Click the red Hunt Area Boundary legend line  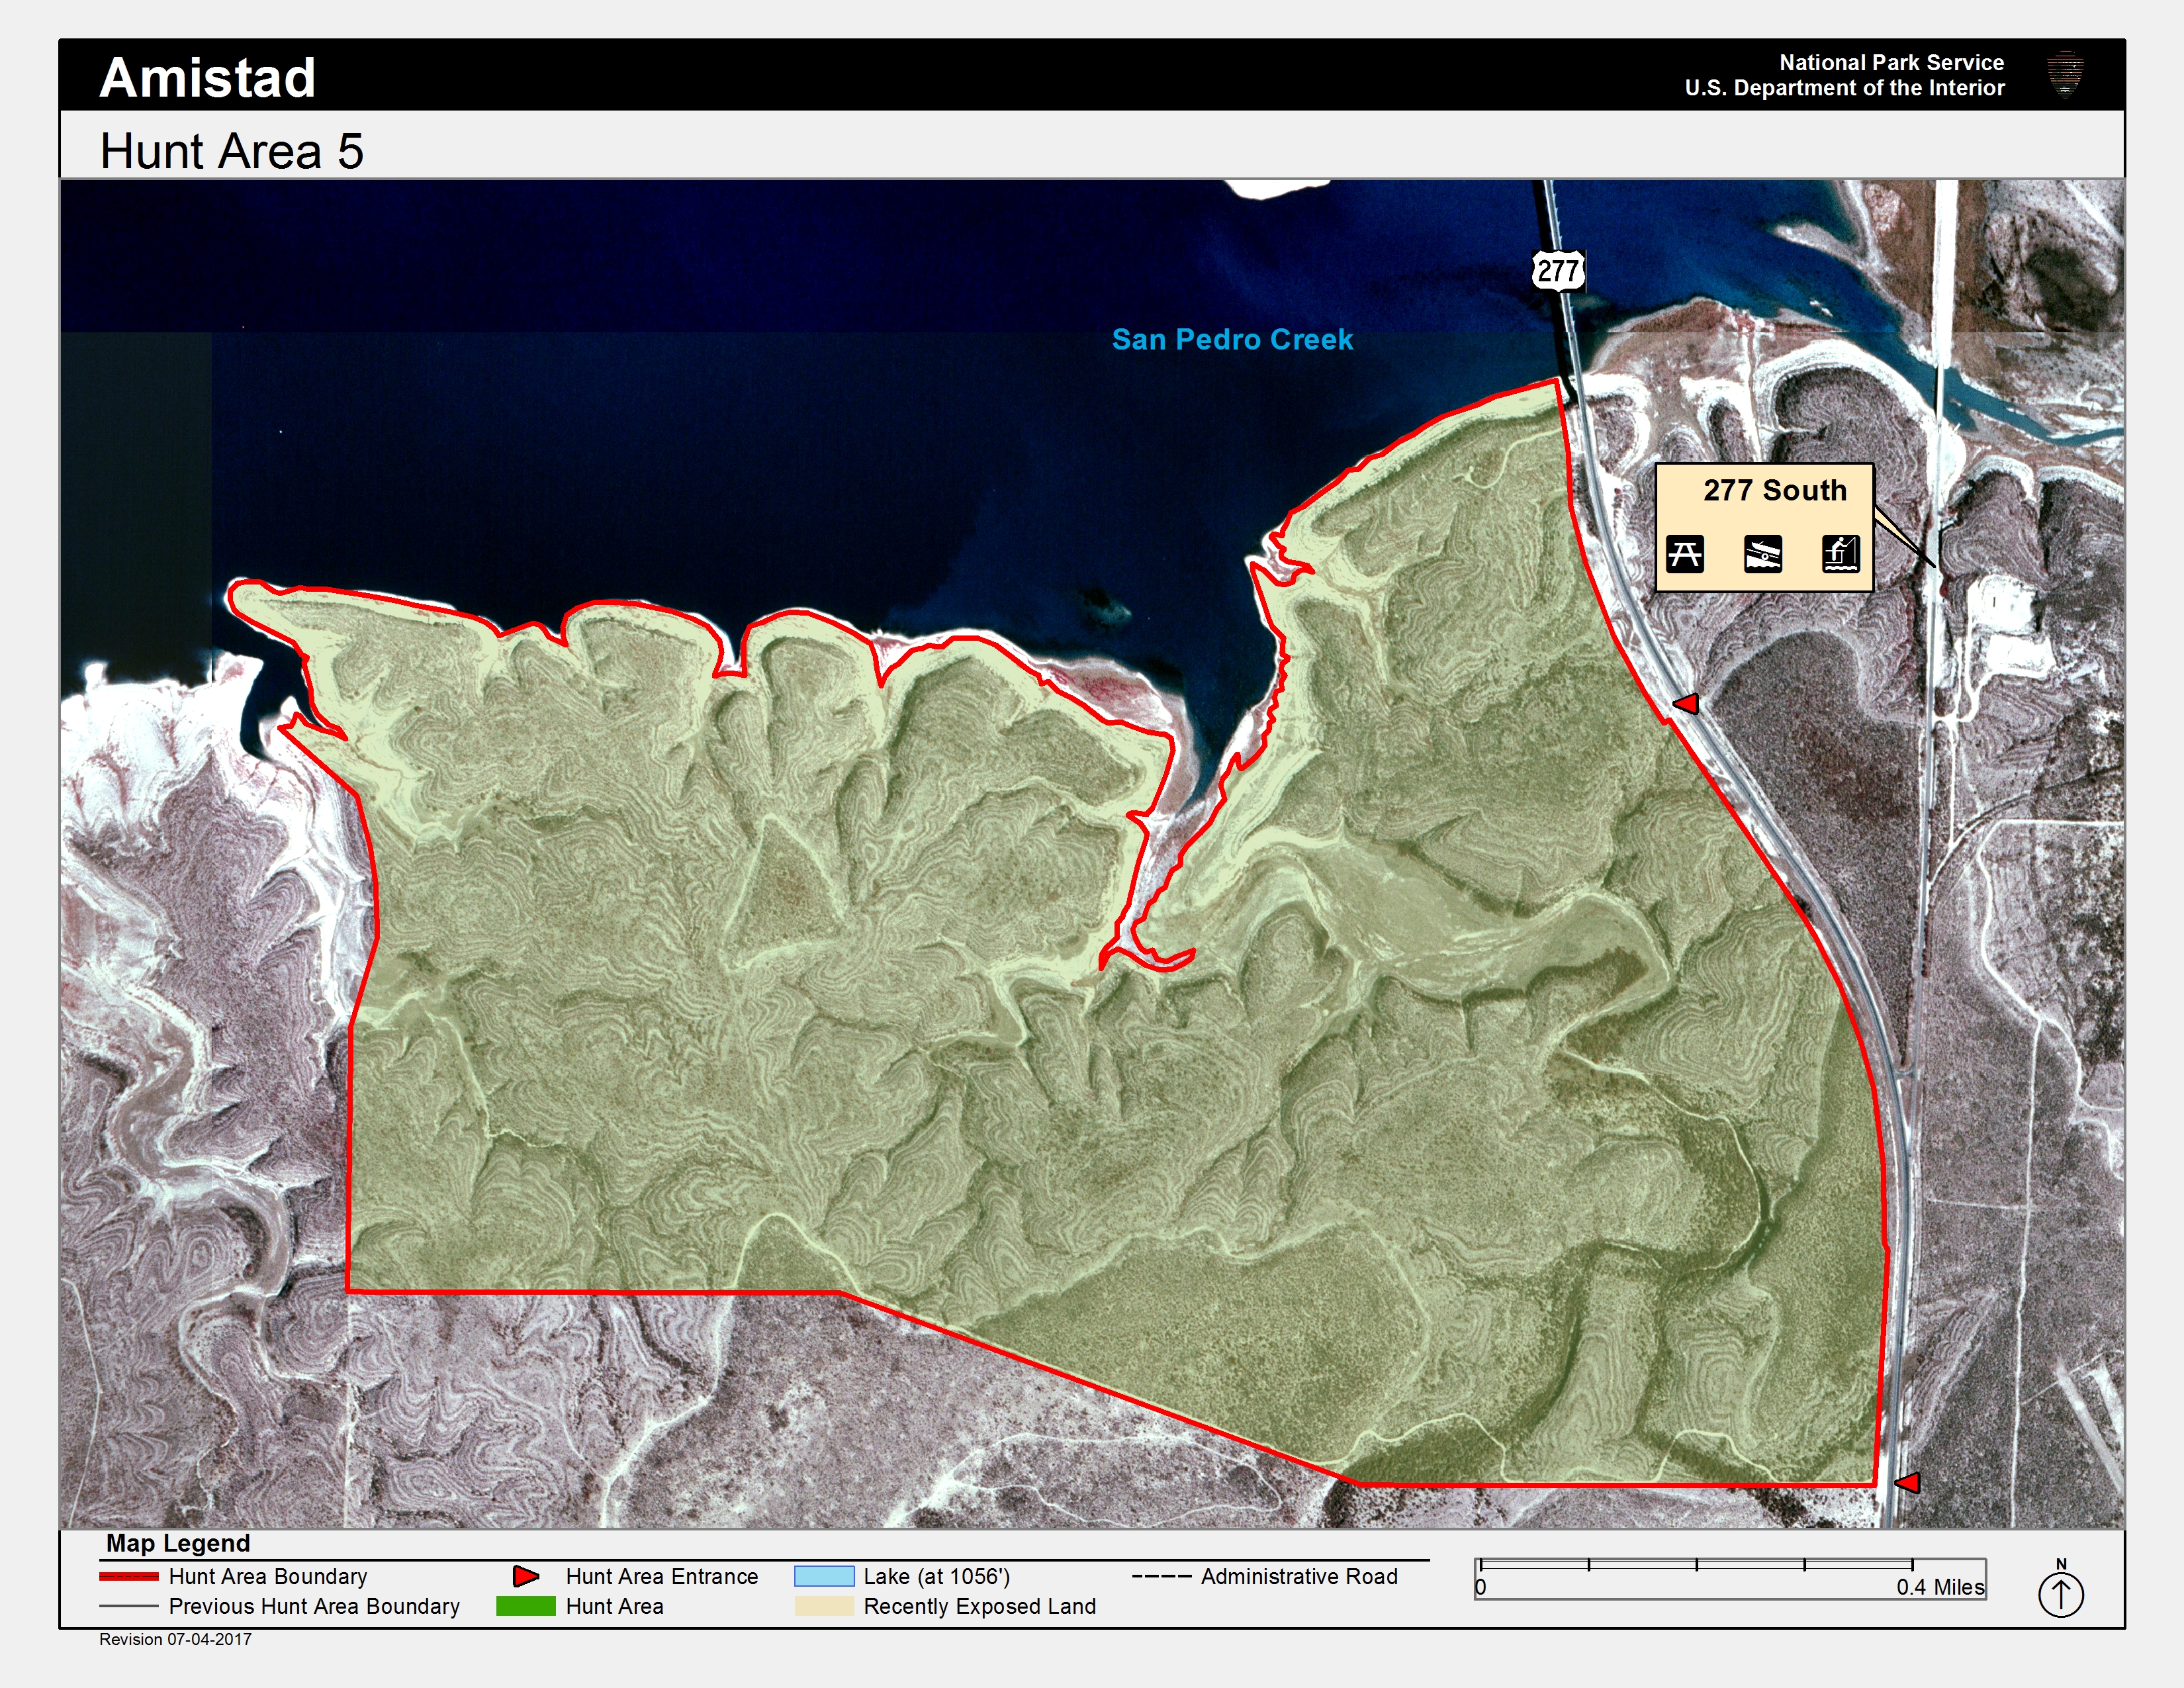[x=129, y=1576]
